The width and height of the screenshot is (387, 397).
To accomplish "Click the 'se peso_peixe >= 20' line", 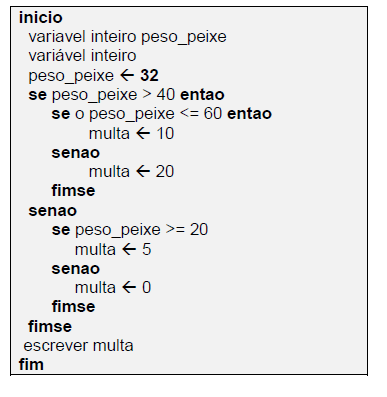I will 130,230.
